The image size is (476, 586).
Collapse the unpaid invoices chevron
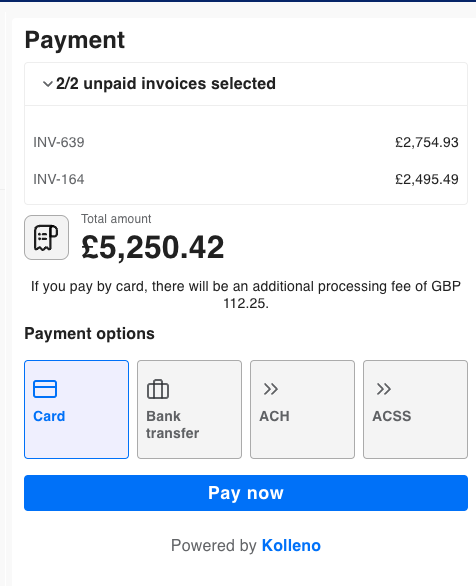coord(47,84)
